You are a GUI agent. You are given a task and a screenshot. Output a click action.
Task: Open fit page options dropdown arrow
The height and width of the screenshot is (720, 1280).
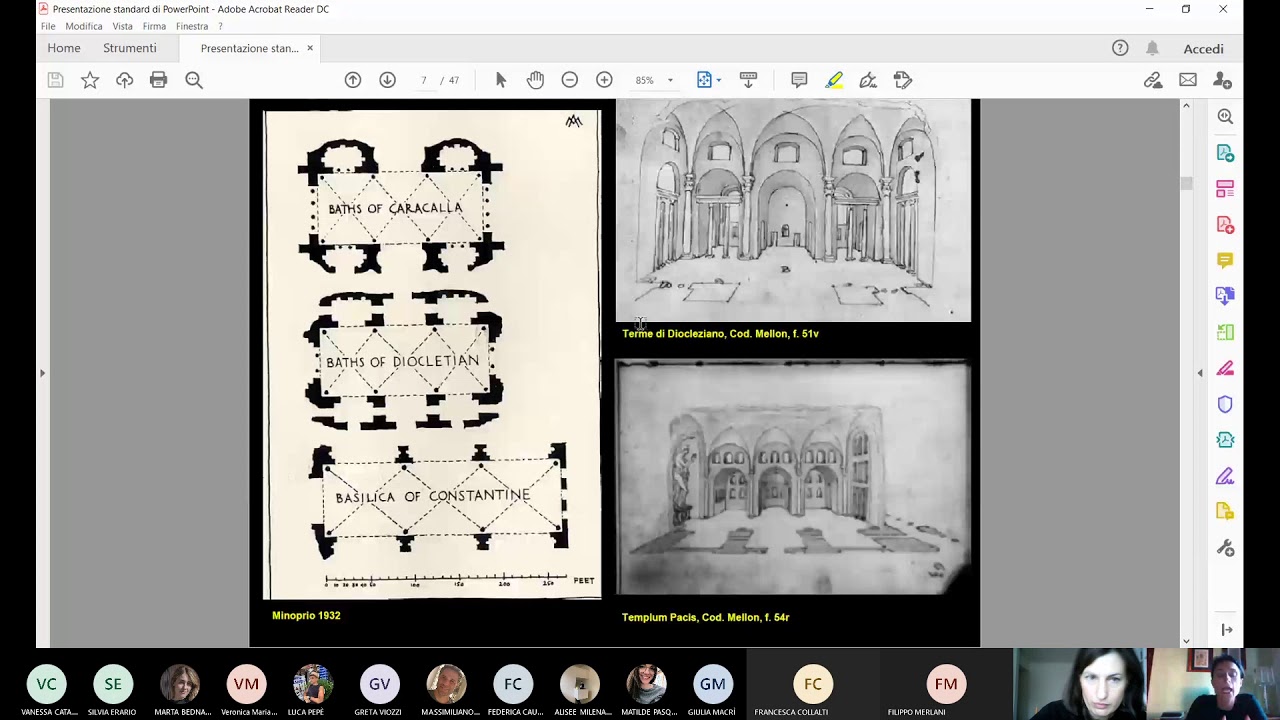(719, 80)
